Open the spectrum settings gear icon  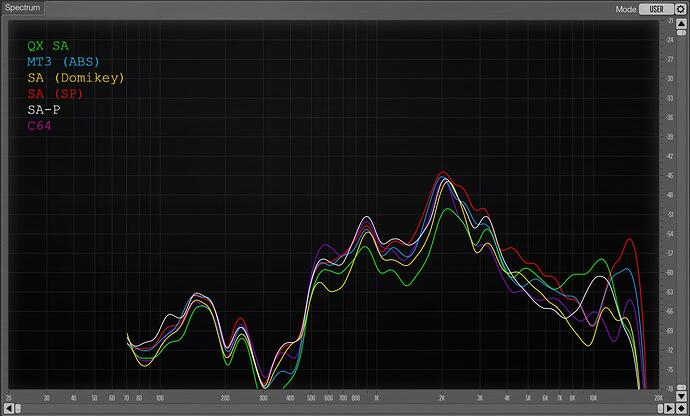(679, 8)
